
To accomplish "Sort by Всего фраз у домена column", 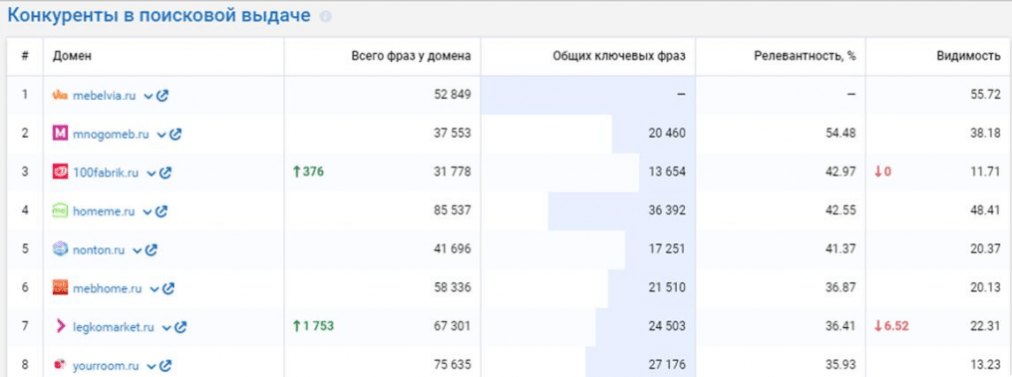I will 411,56.
